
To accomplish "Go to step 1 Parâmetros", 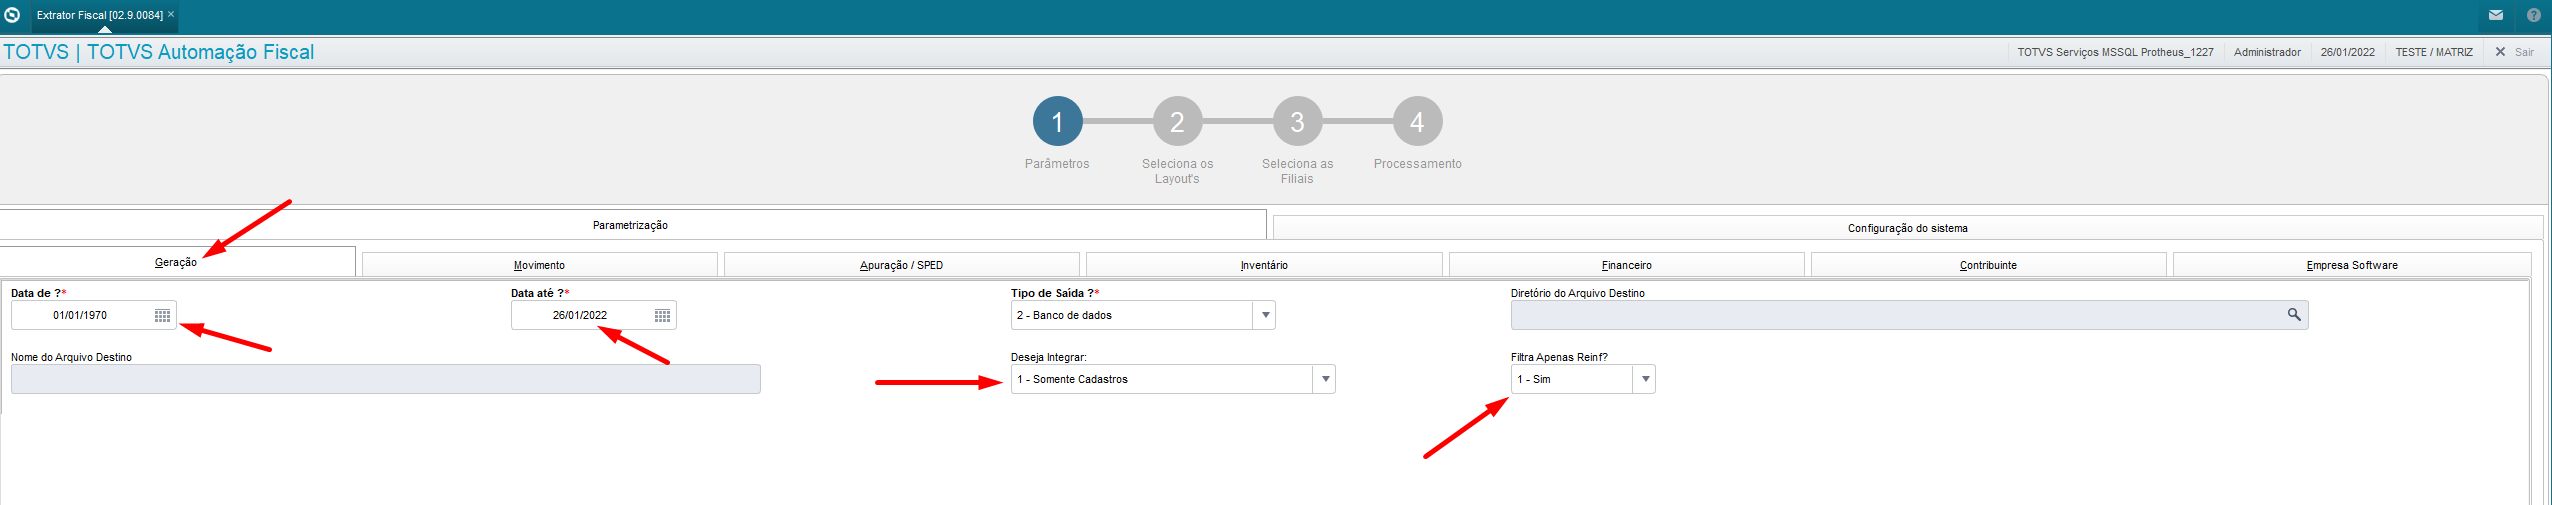I will coord(1057,122).
